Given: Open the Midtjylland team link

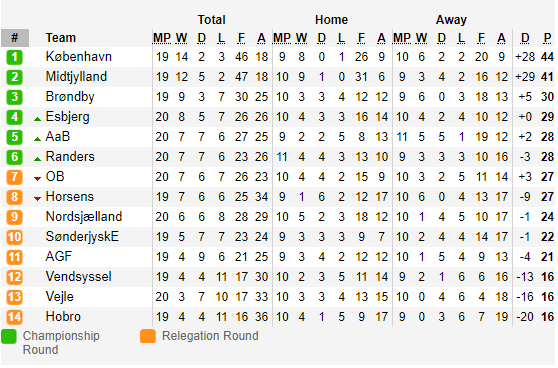Looking at the screenshot, I should (x=76, y=77).
